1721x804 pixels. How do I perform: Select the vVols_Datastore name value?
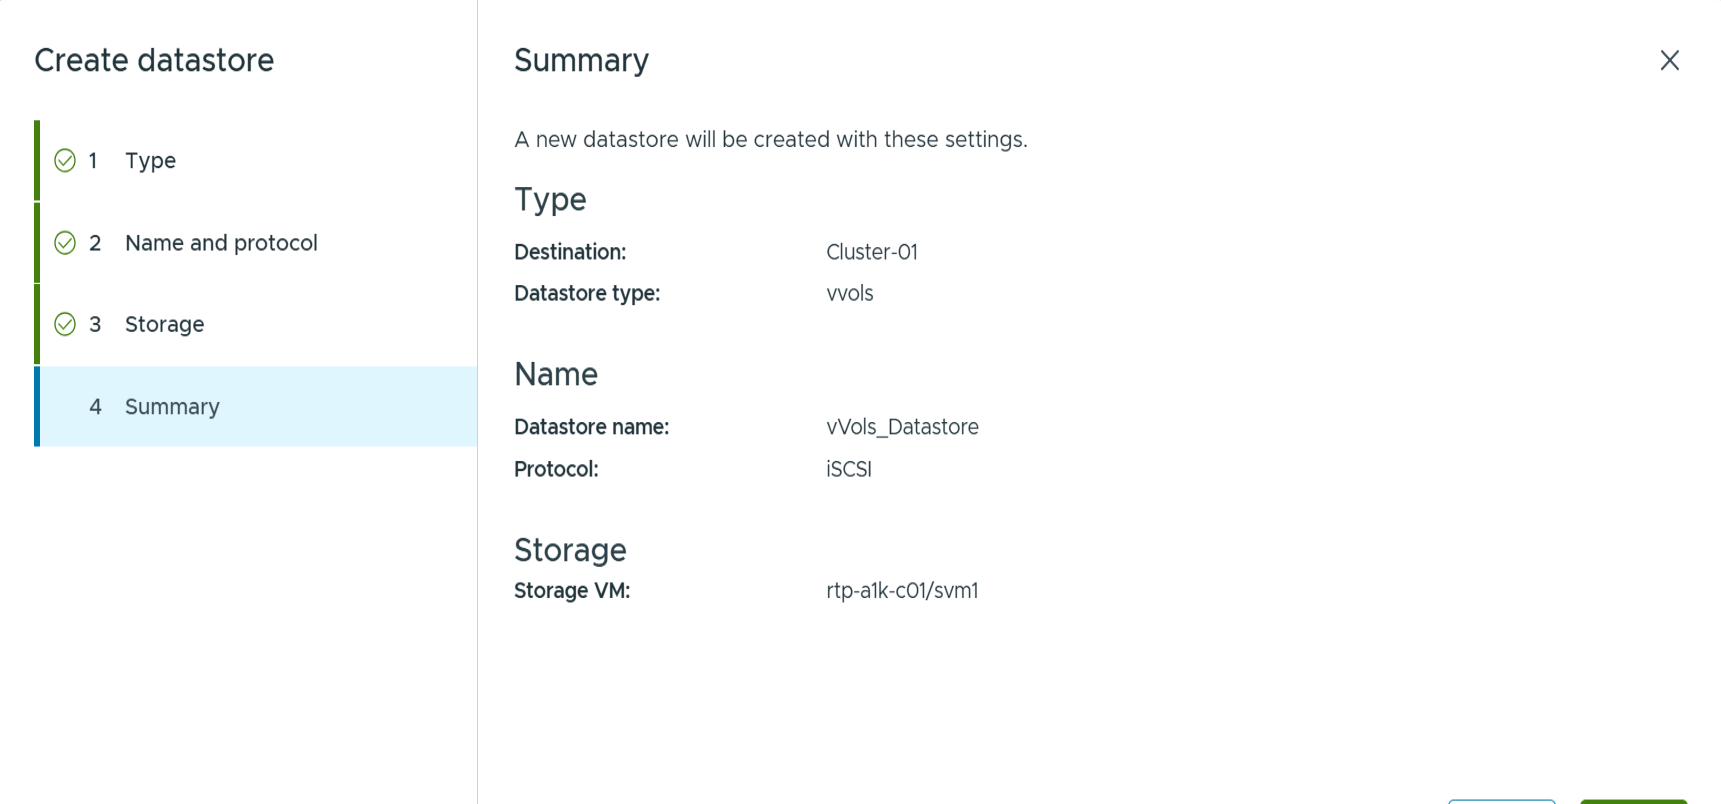[x=902, y=427]
